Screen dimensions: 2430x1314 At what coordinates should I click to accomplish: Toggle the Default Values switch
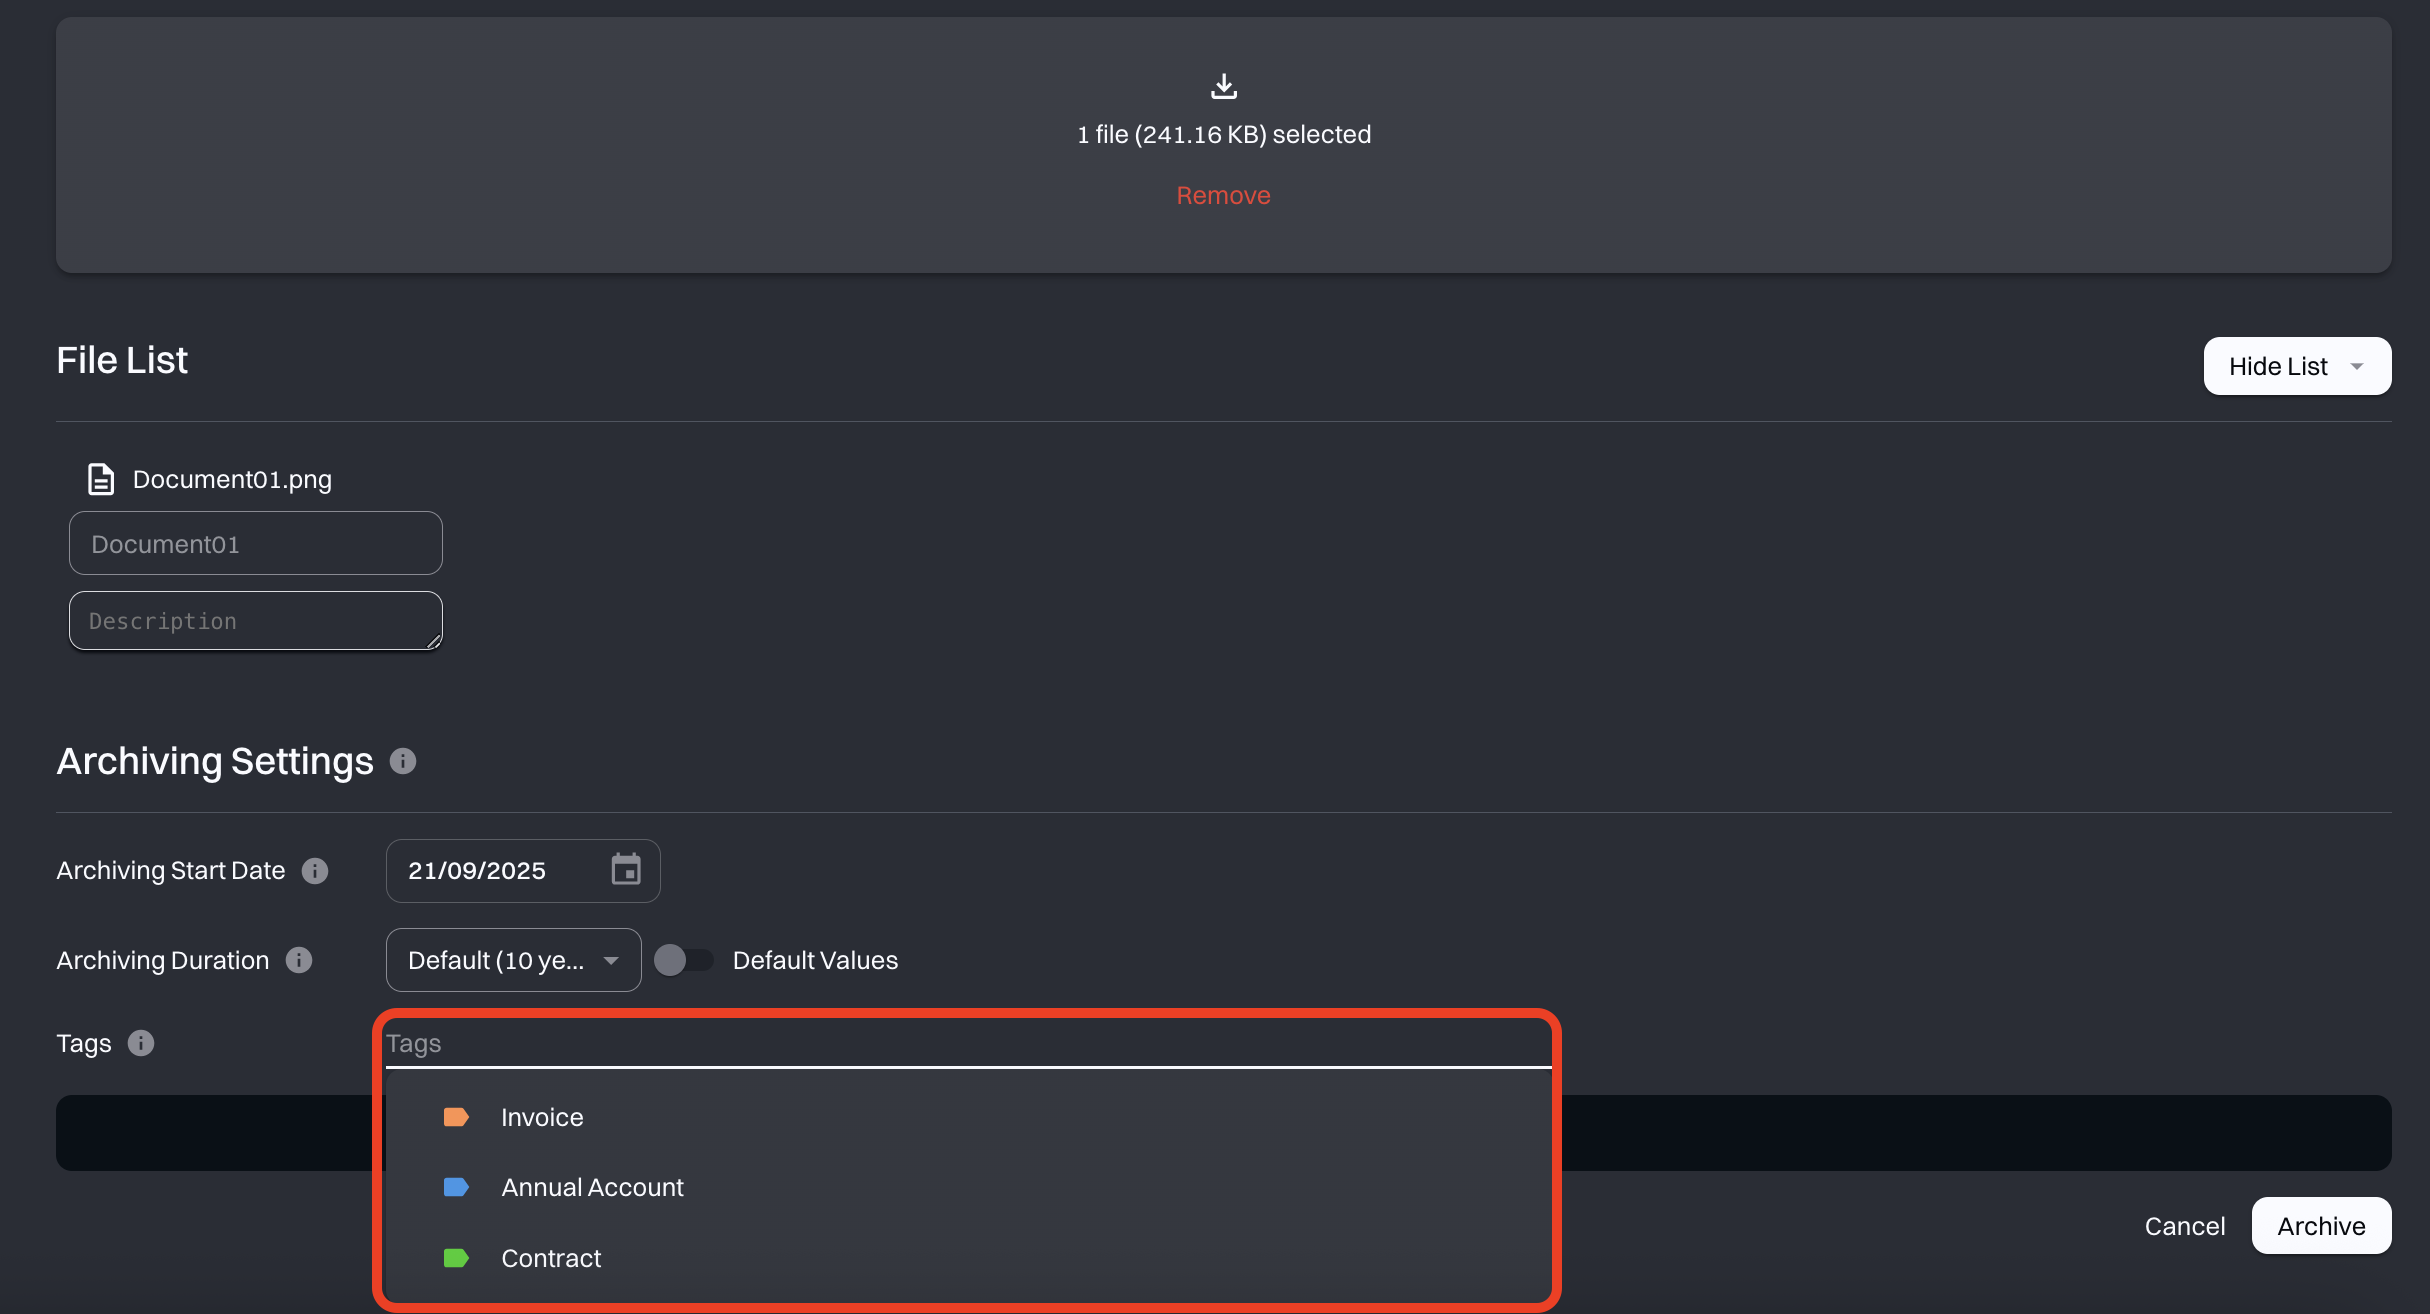(683, 960)
